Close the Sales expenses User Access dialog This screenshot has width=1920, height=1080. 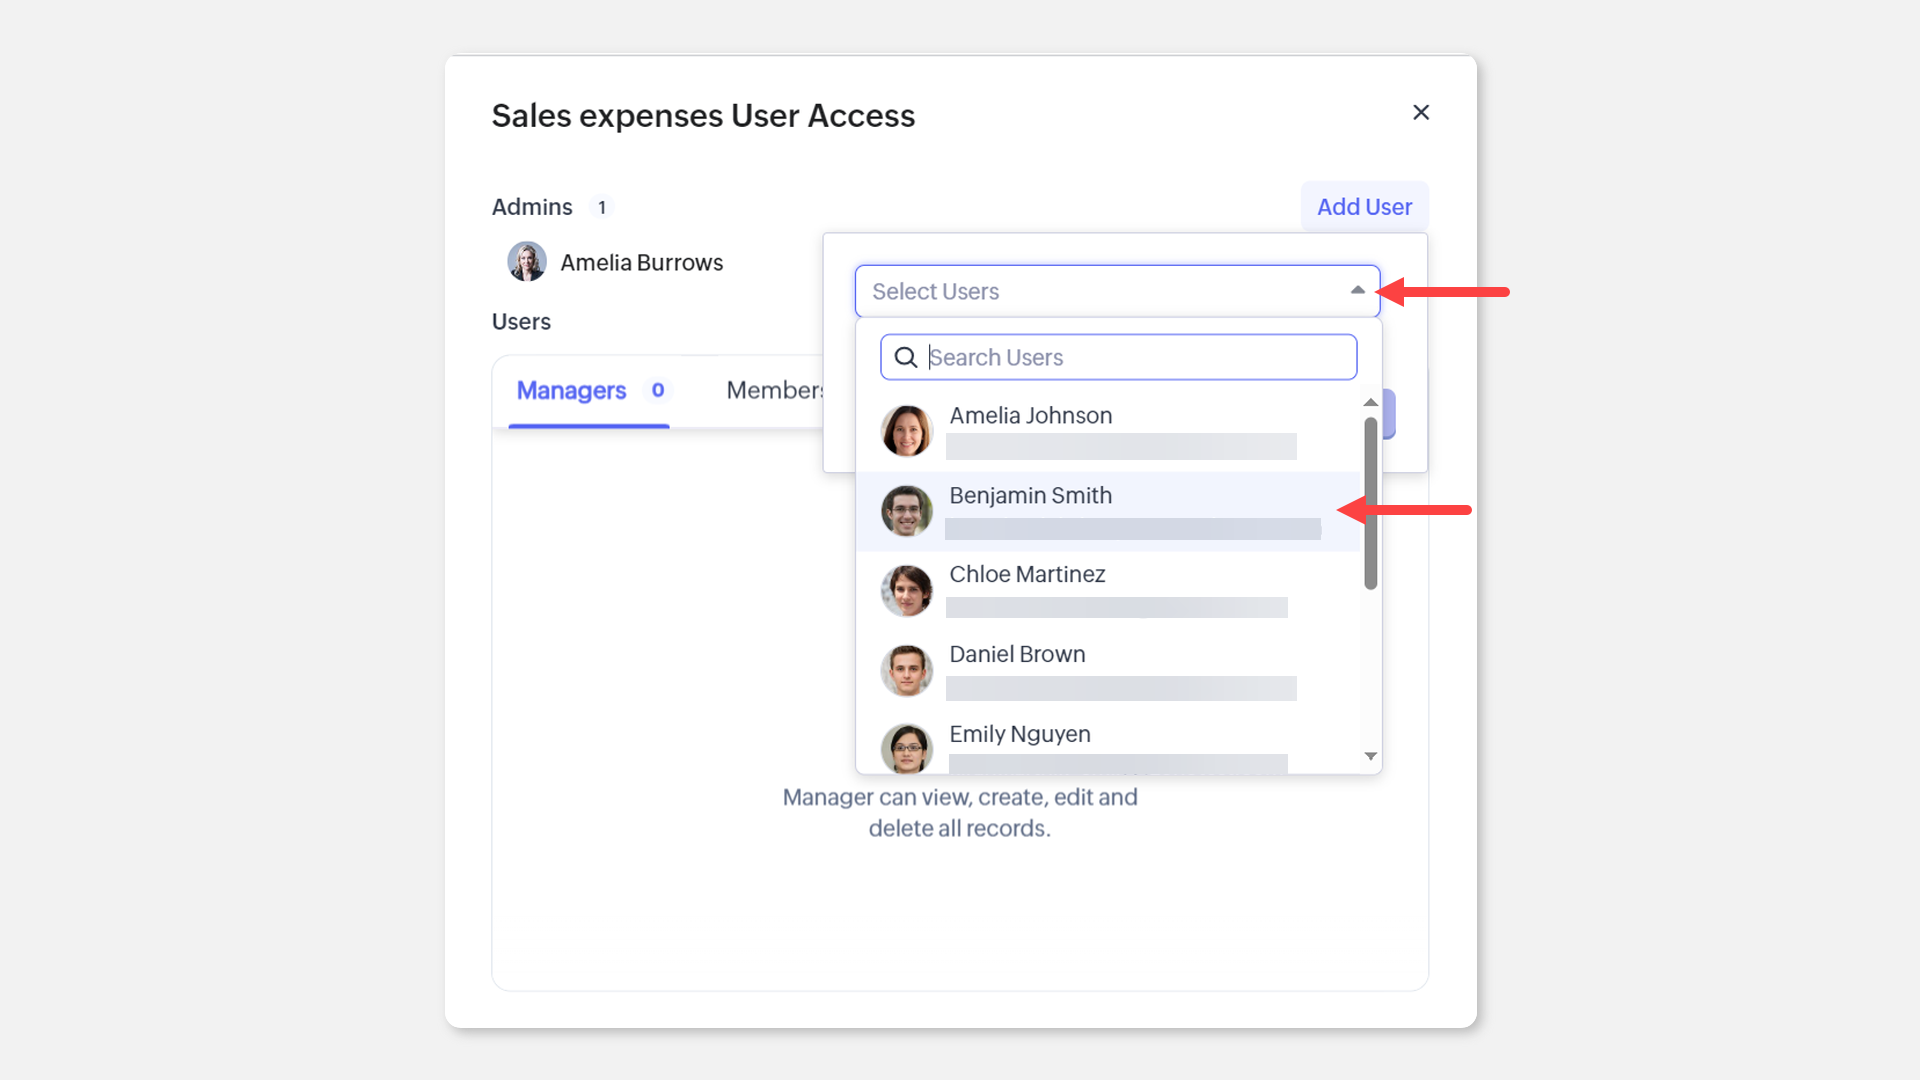pos(1420,112)
